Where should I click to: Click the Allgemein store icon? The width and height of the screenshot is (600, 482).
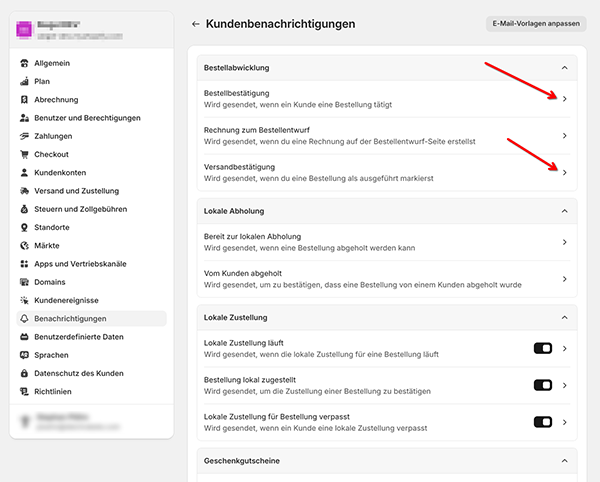point(24,63)
